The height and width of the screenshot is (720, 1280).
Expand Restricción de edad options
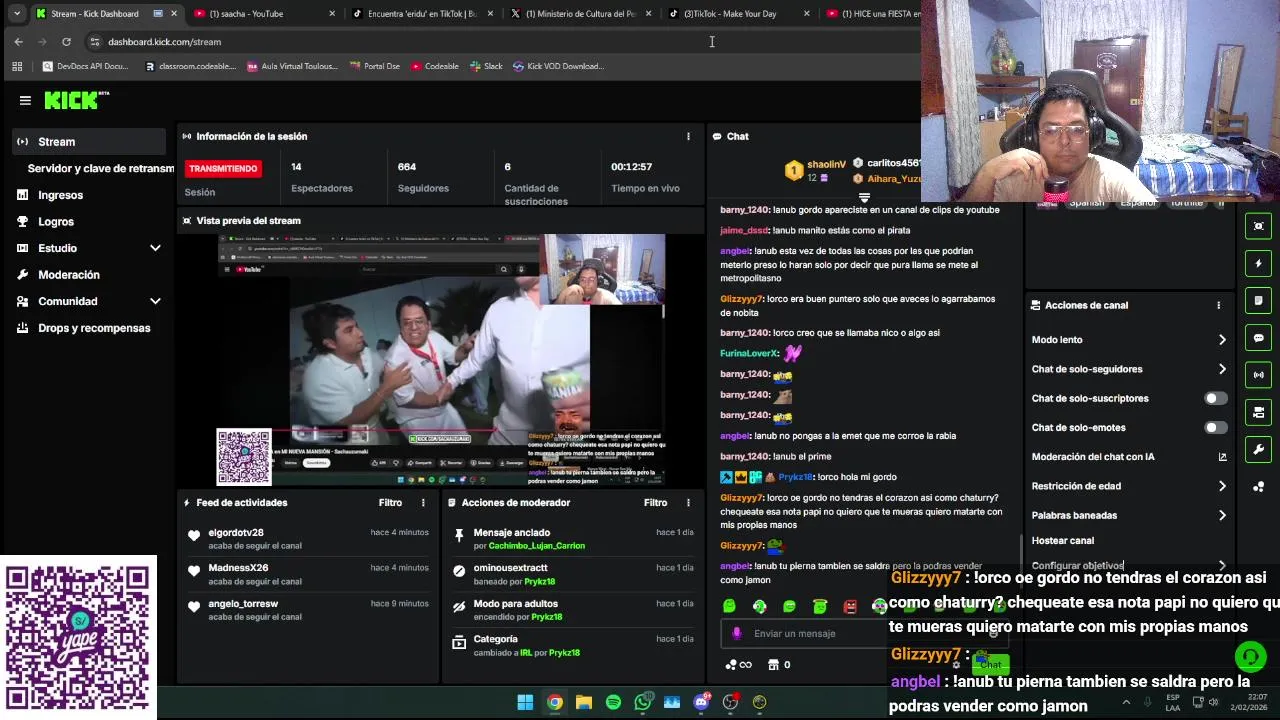coord(1222,486)
